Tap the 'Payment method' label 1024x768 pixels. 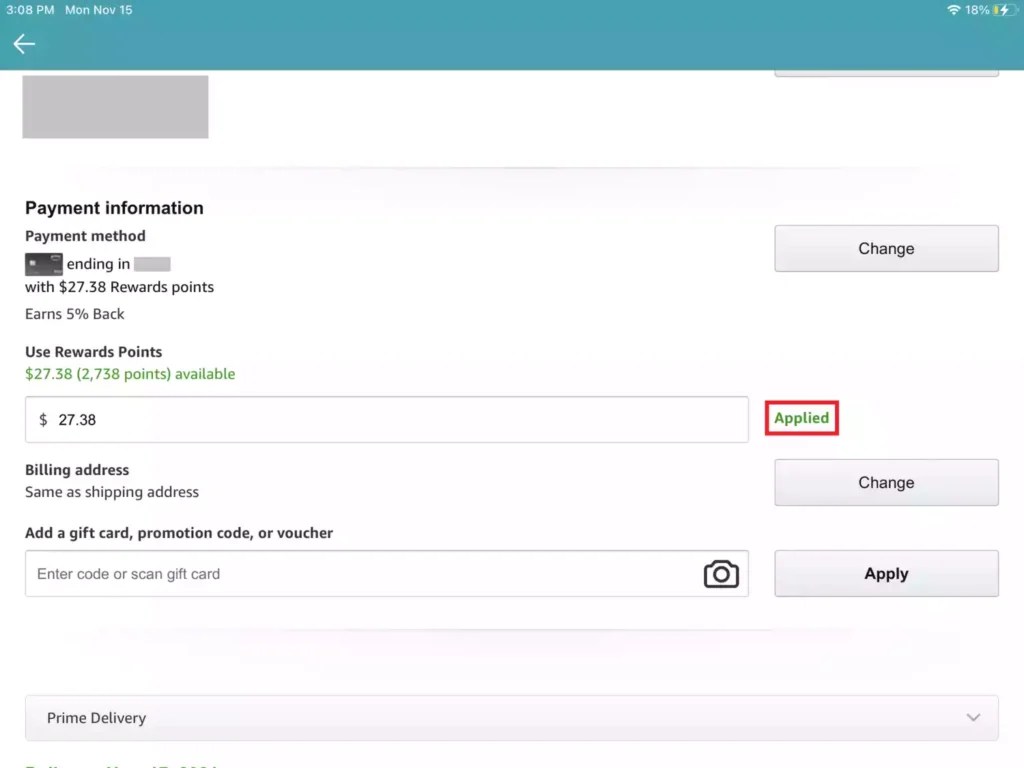pos(85,236)
